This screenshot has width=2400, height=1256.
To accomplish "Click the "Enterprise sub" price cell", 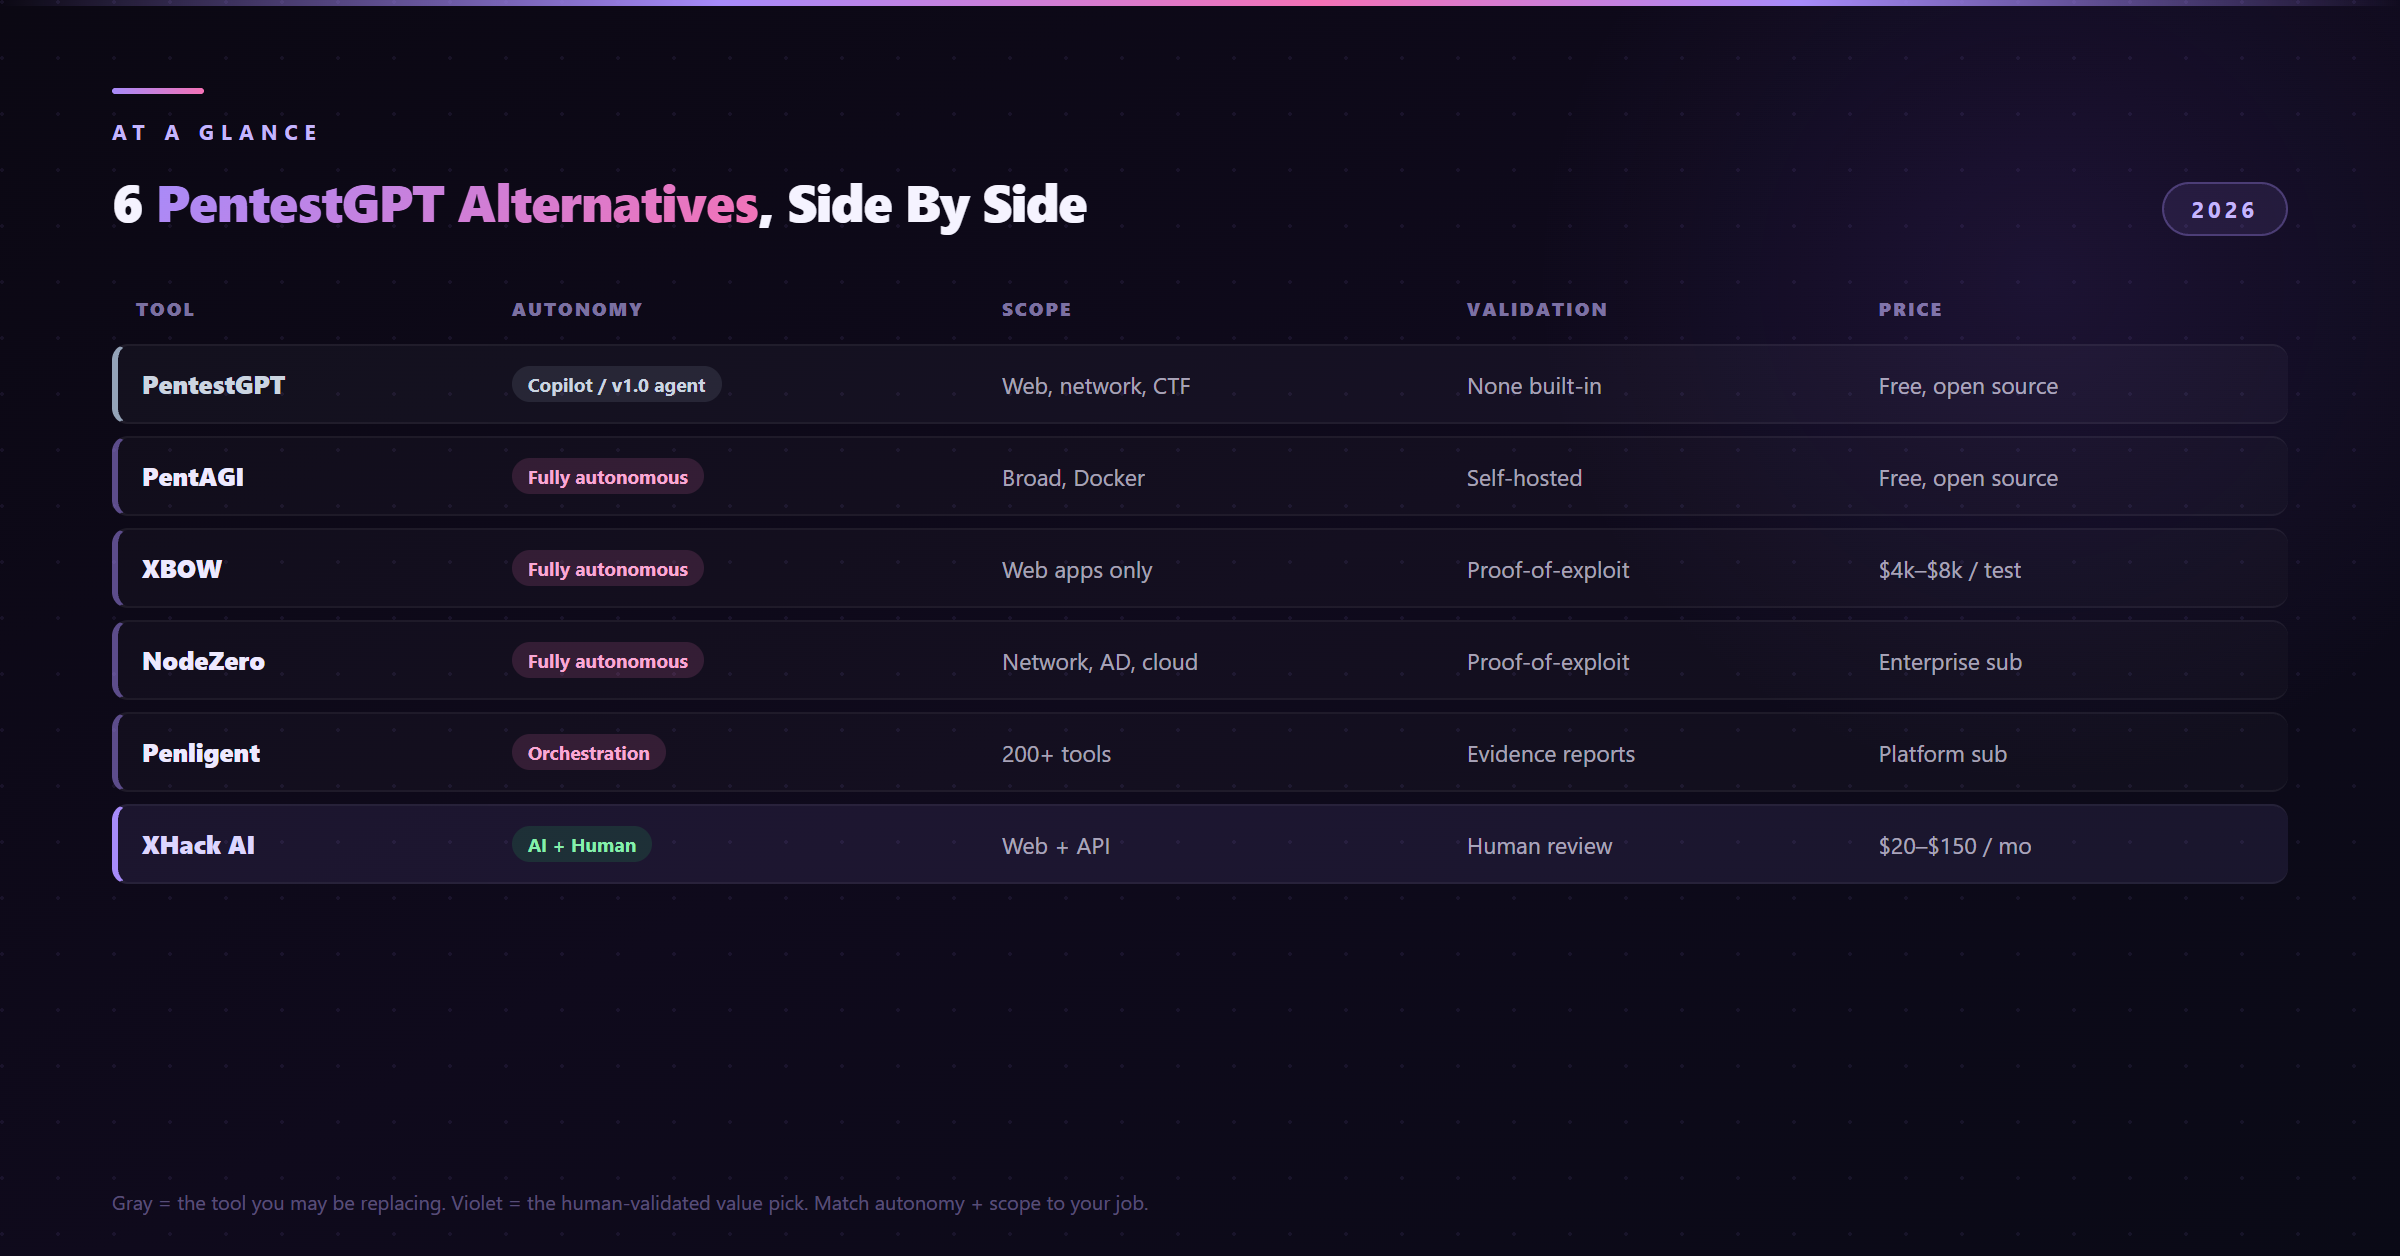I will click(1950, 662).
